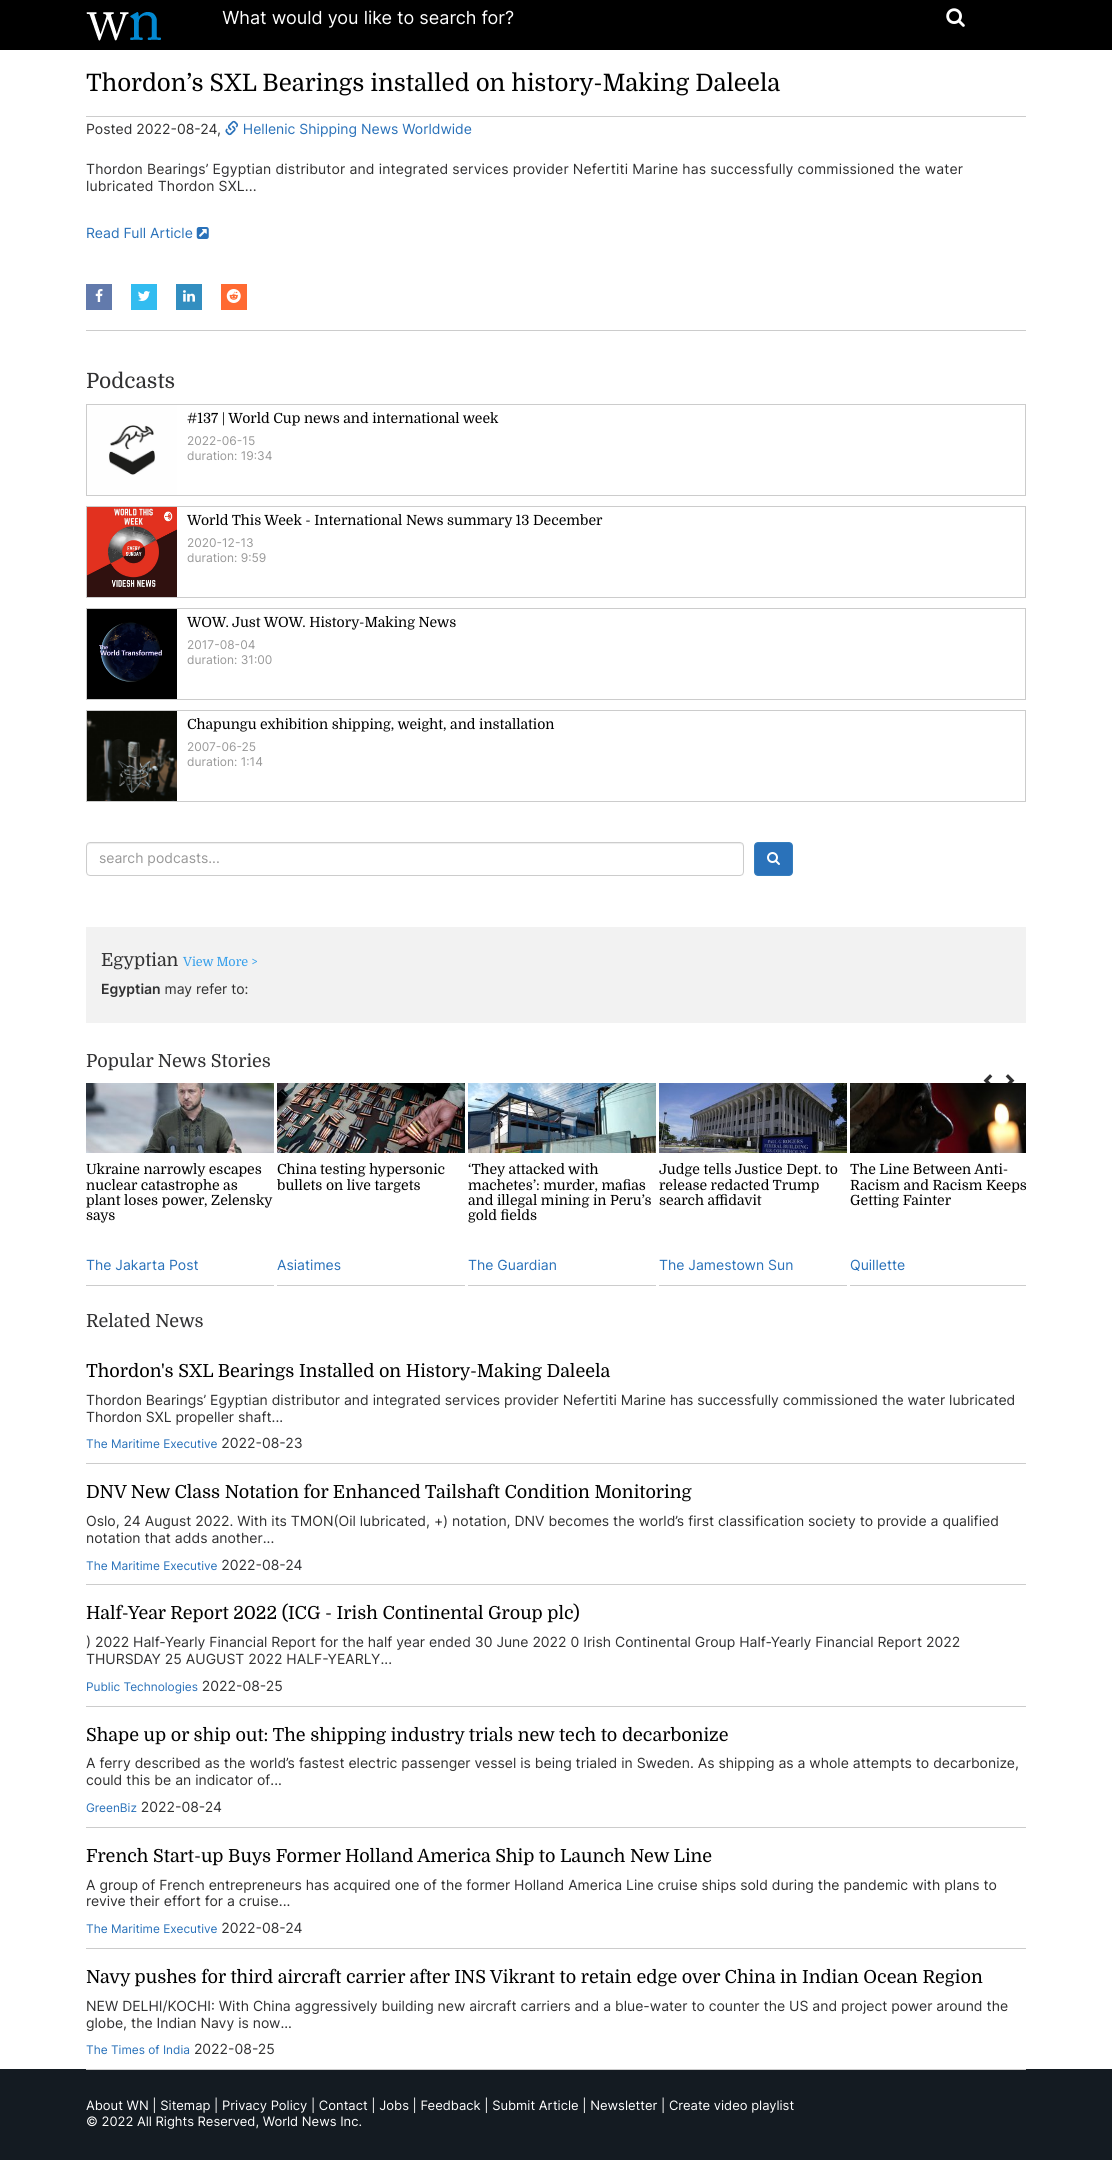Click Public Technologies source link
The image size is (1112, 2160).
coord(142,1687)
